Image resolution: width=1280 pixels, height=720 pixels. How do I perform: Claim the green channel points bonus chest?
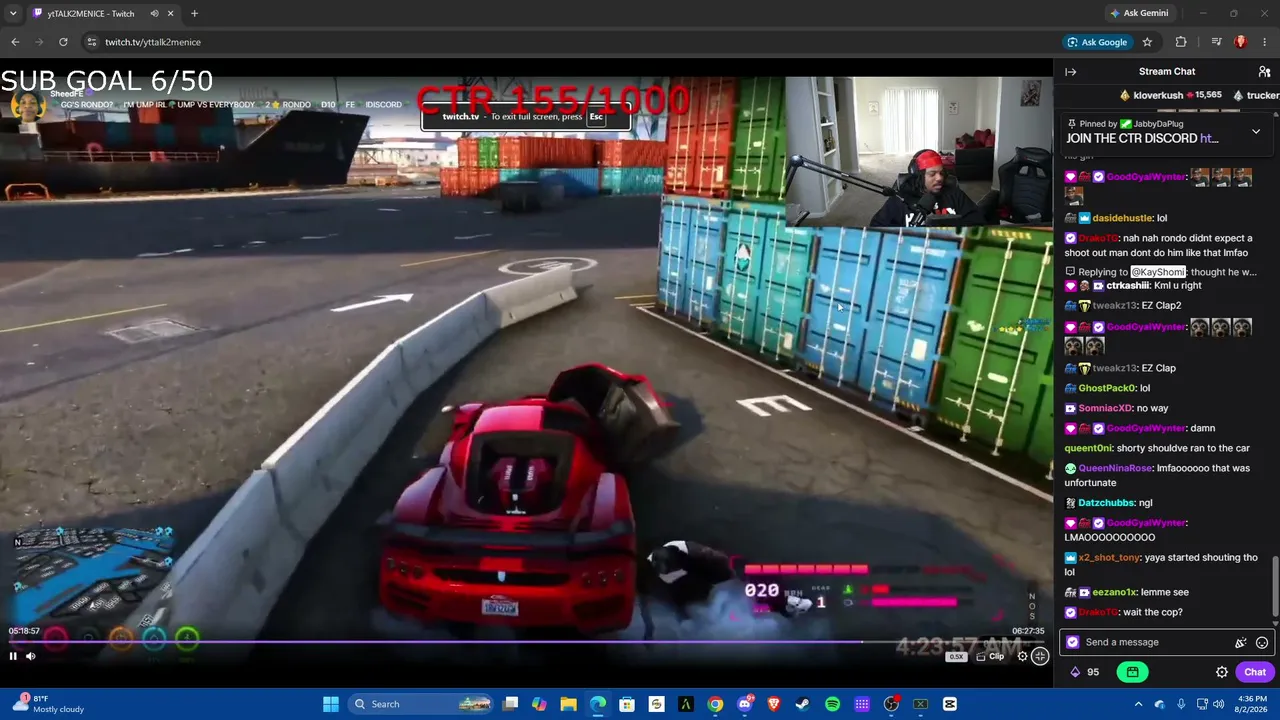1132,672
